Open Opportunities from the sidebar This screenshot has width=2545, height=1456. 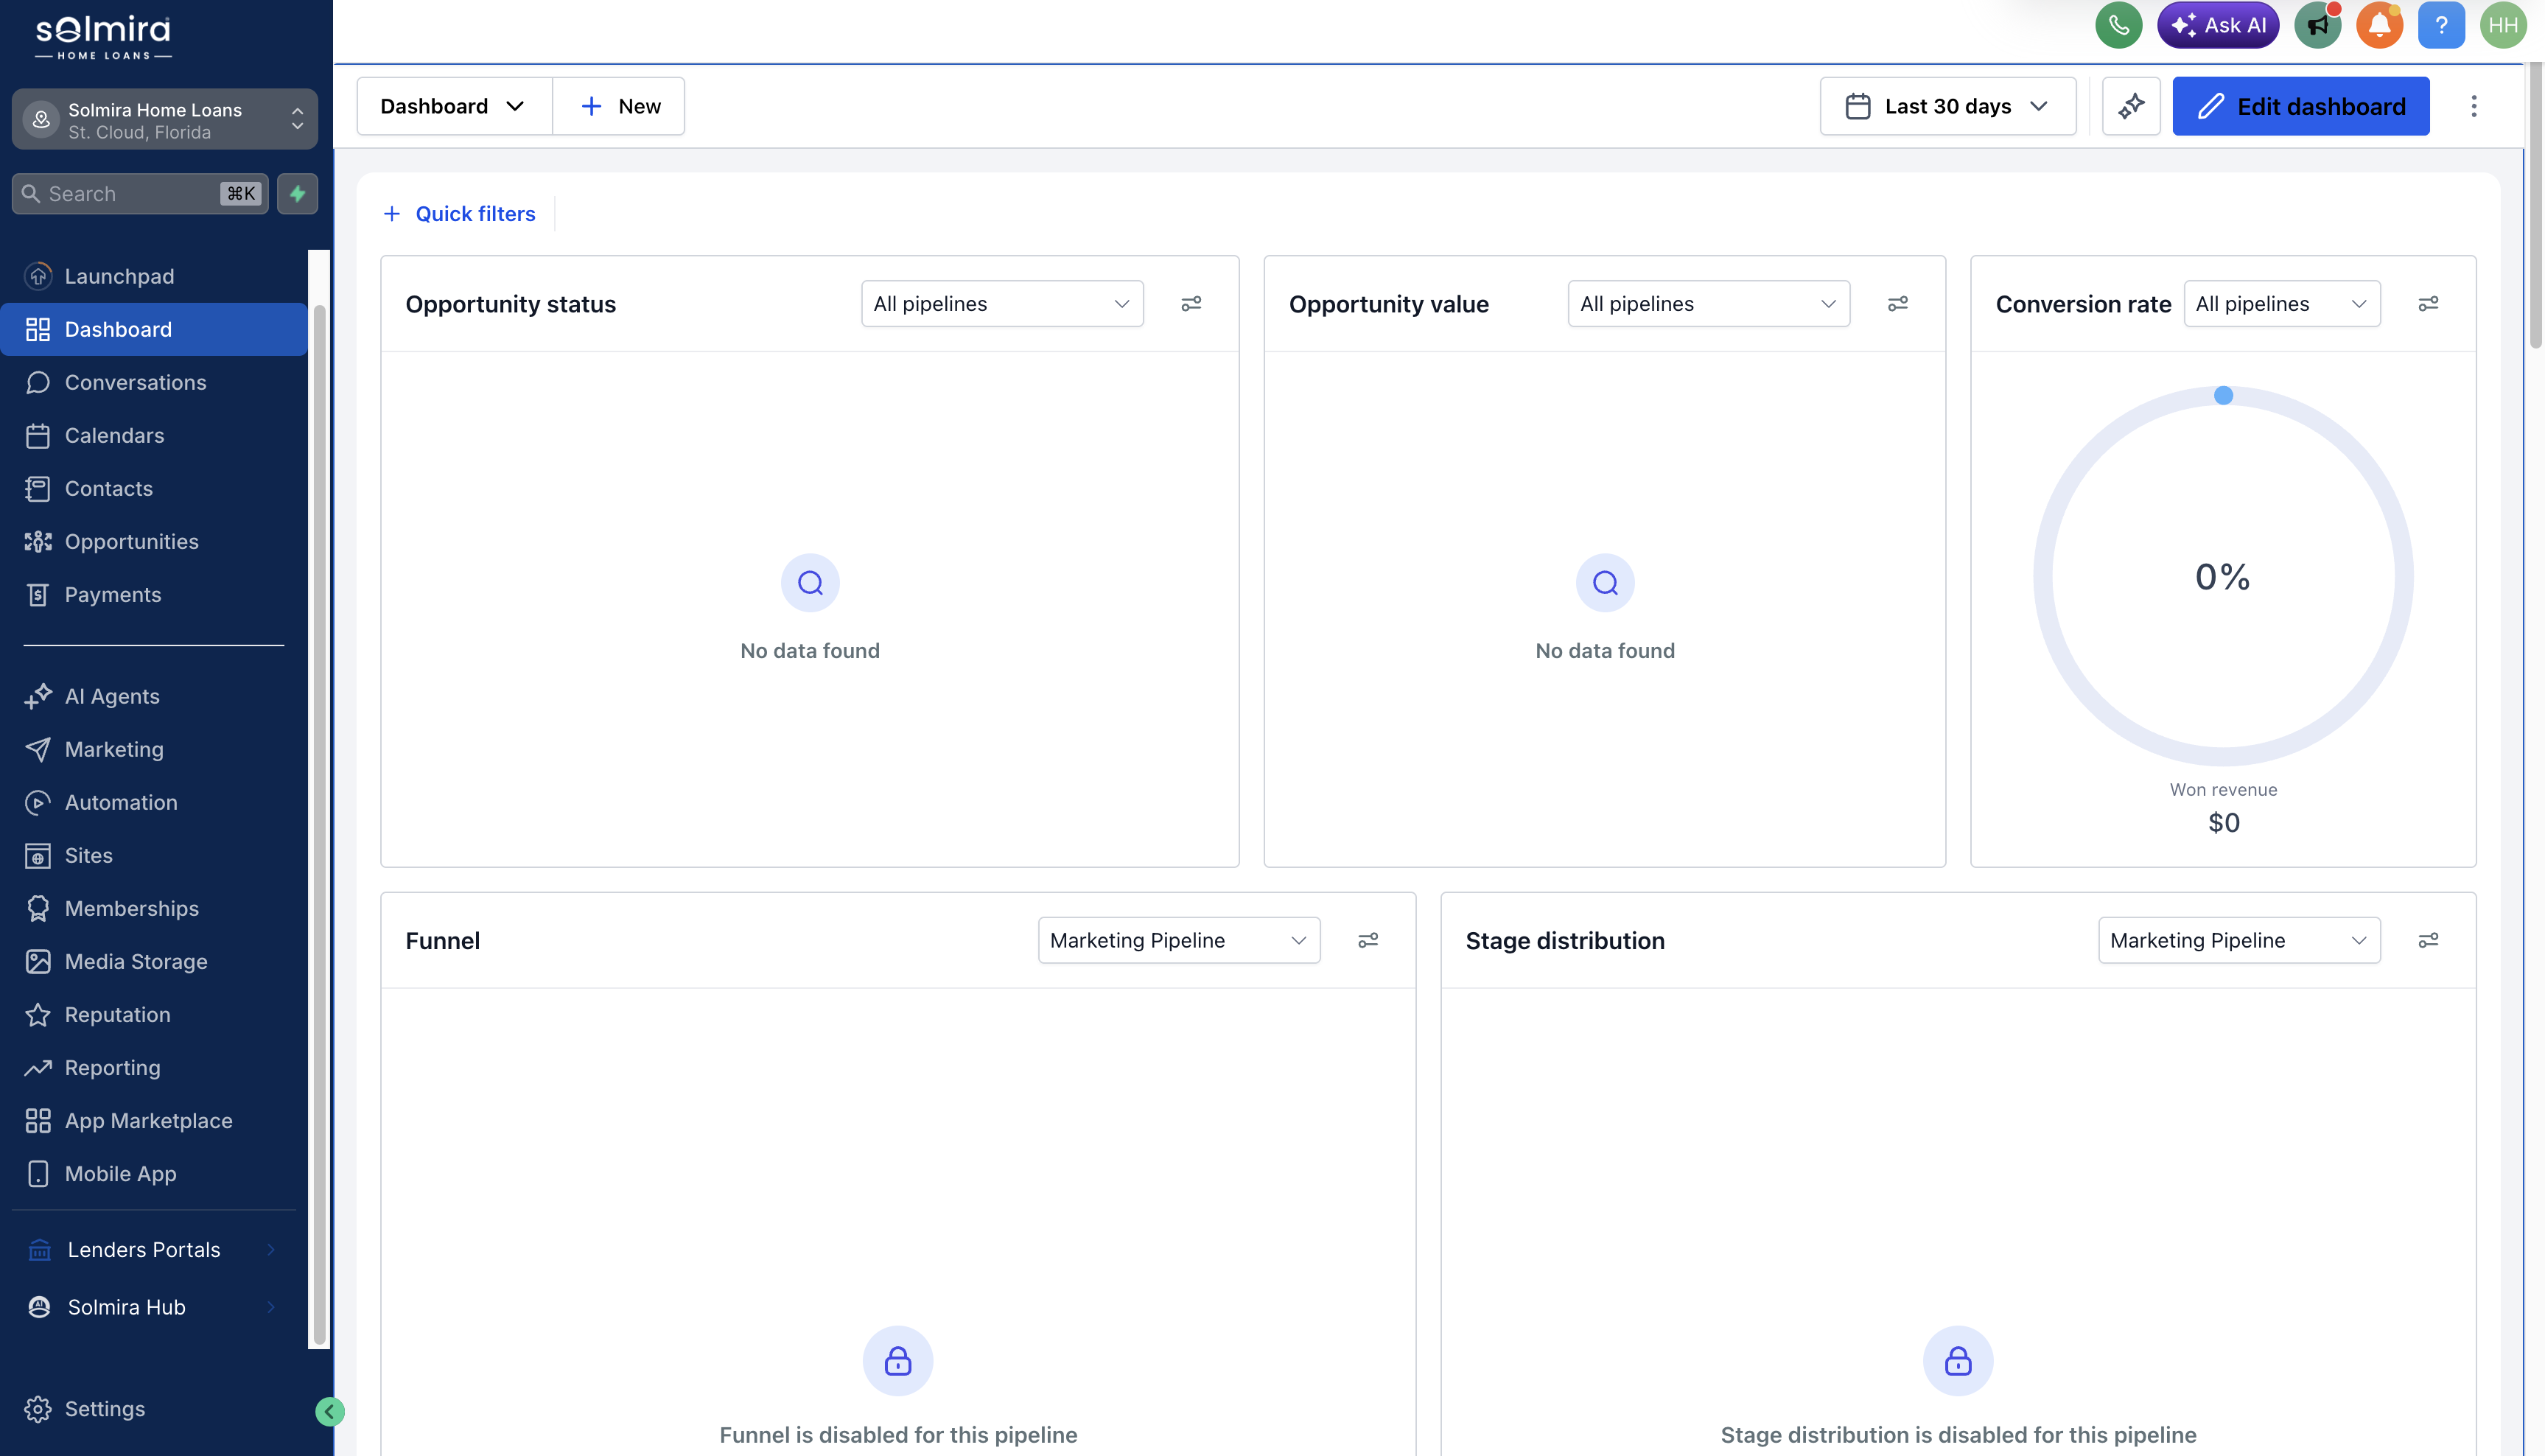click(154, 541)
